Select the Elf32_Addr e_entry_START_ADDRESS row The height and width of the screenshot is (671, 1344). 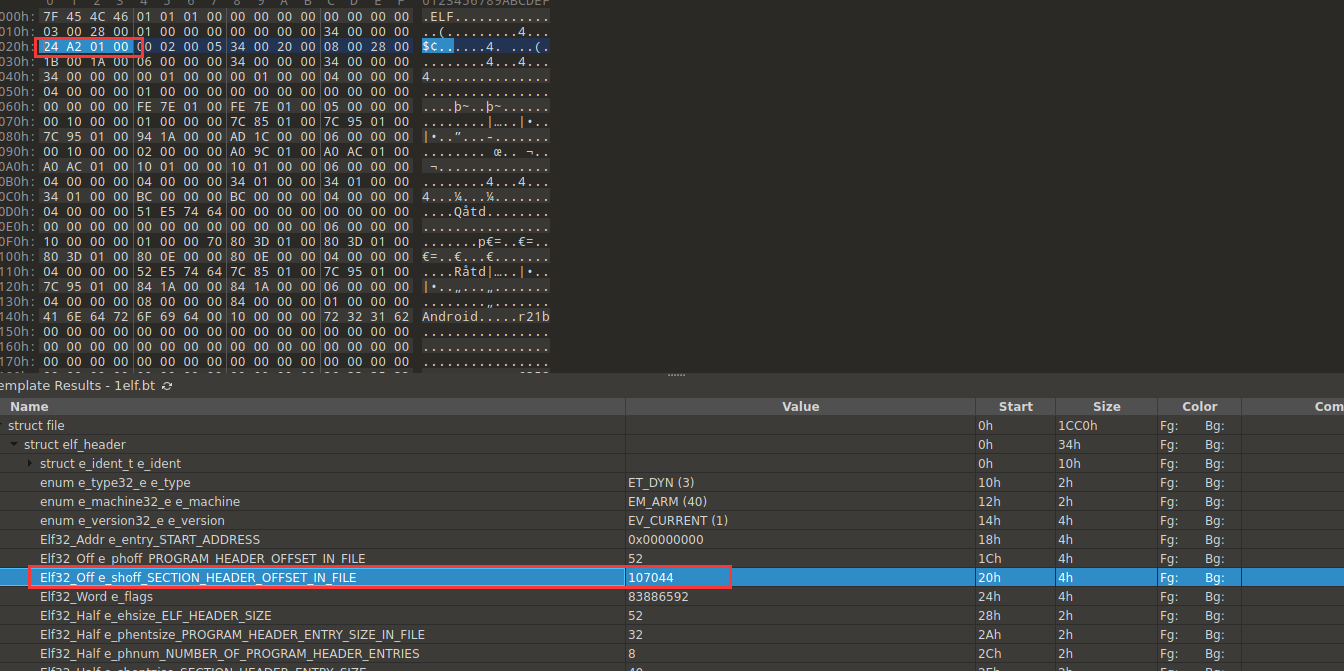672,540
